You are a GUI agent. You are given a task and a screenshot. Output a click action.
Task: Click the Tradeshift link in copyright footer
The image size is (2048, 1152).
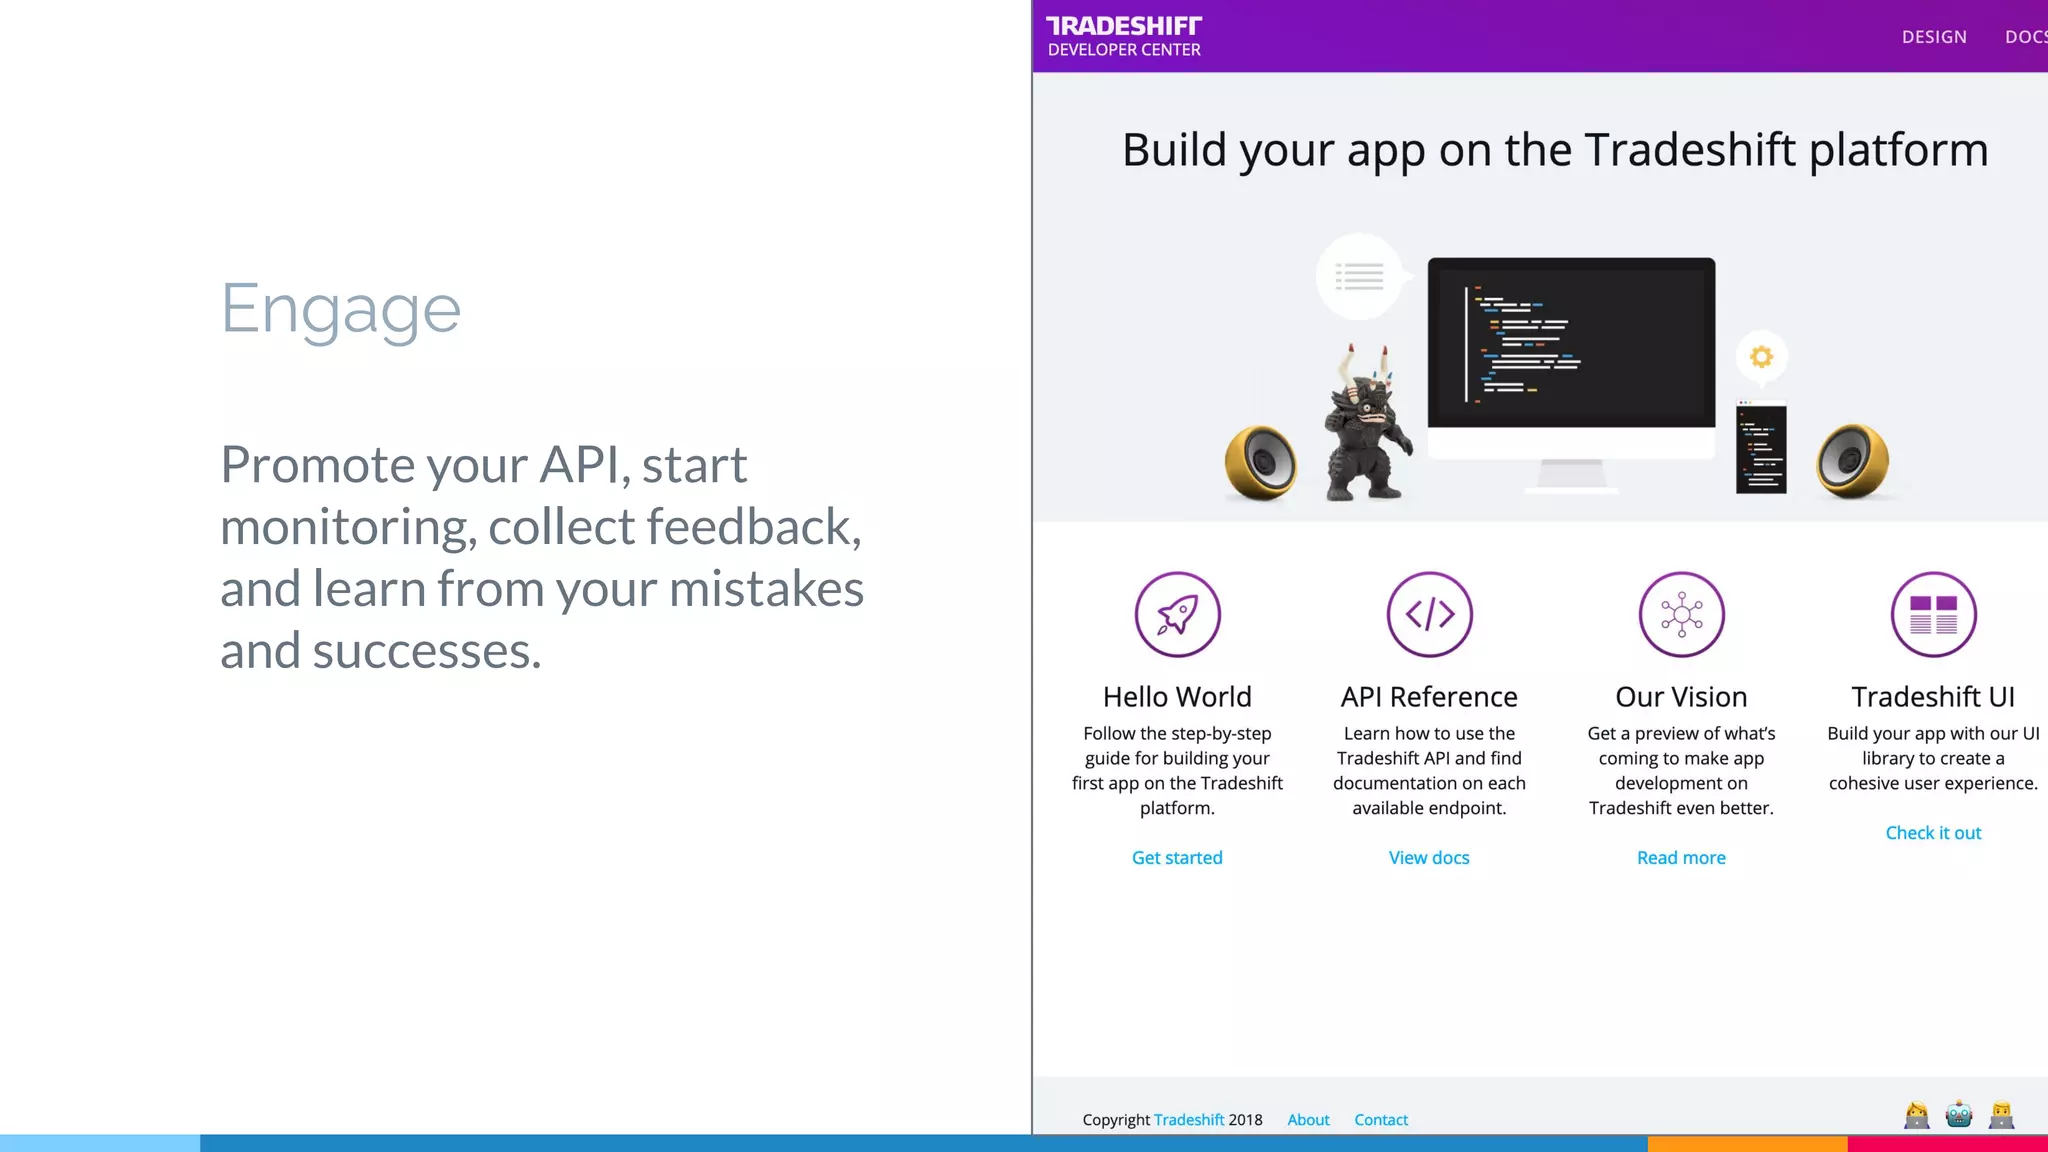[x=1189, y=1120]
